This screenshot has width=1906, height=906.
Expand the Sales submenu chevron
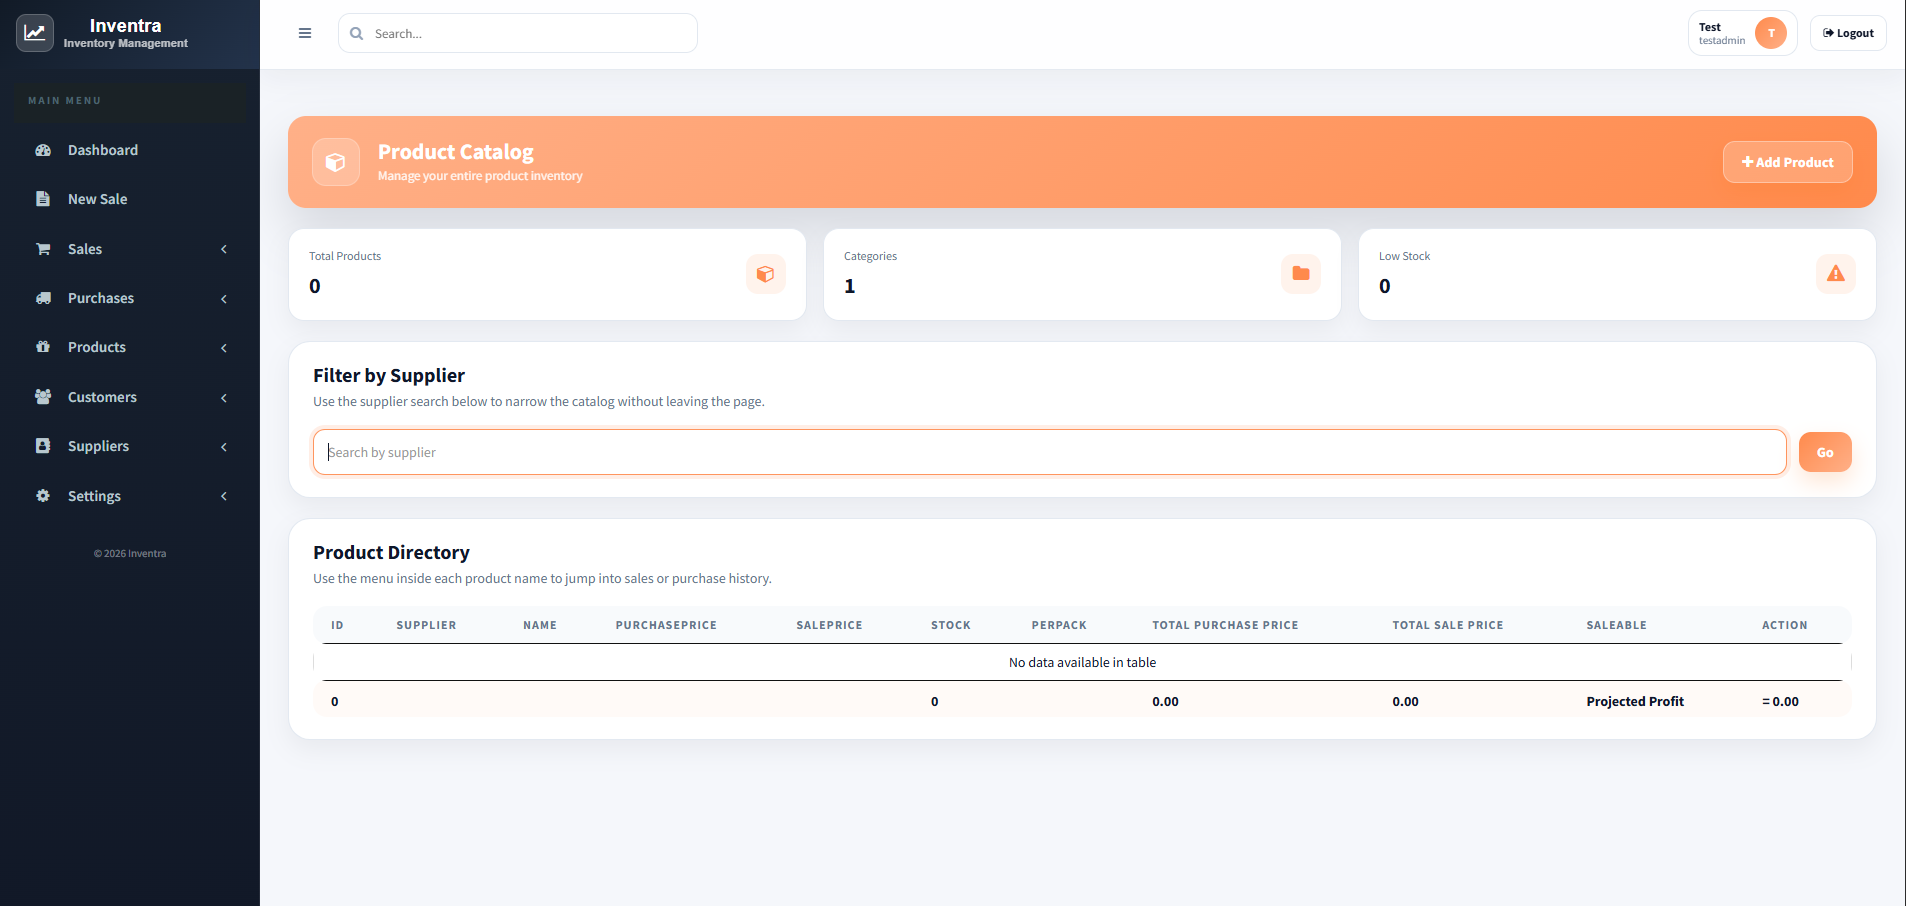pyautogui.click(x=224, y=249)
